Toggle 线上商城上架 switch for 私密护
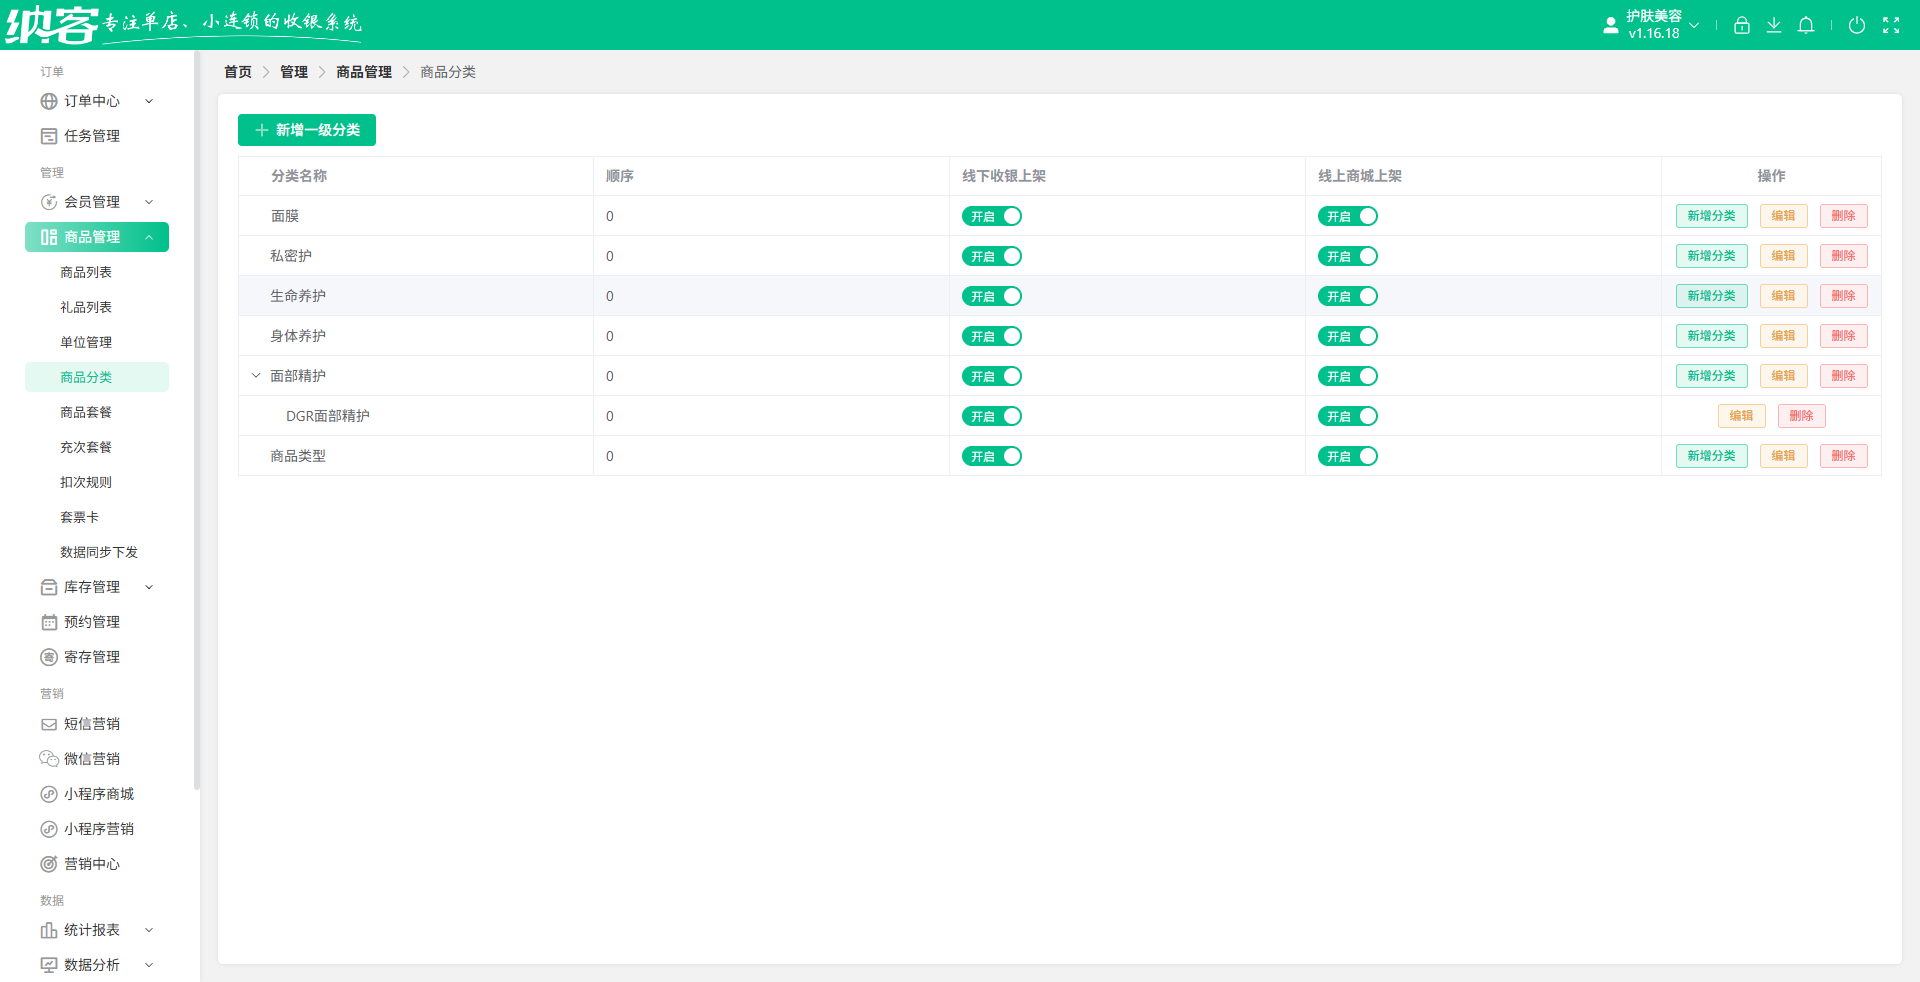This screenshot has width=1920, height=982. point(1347,256)
